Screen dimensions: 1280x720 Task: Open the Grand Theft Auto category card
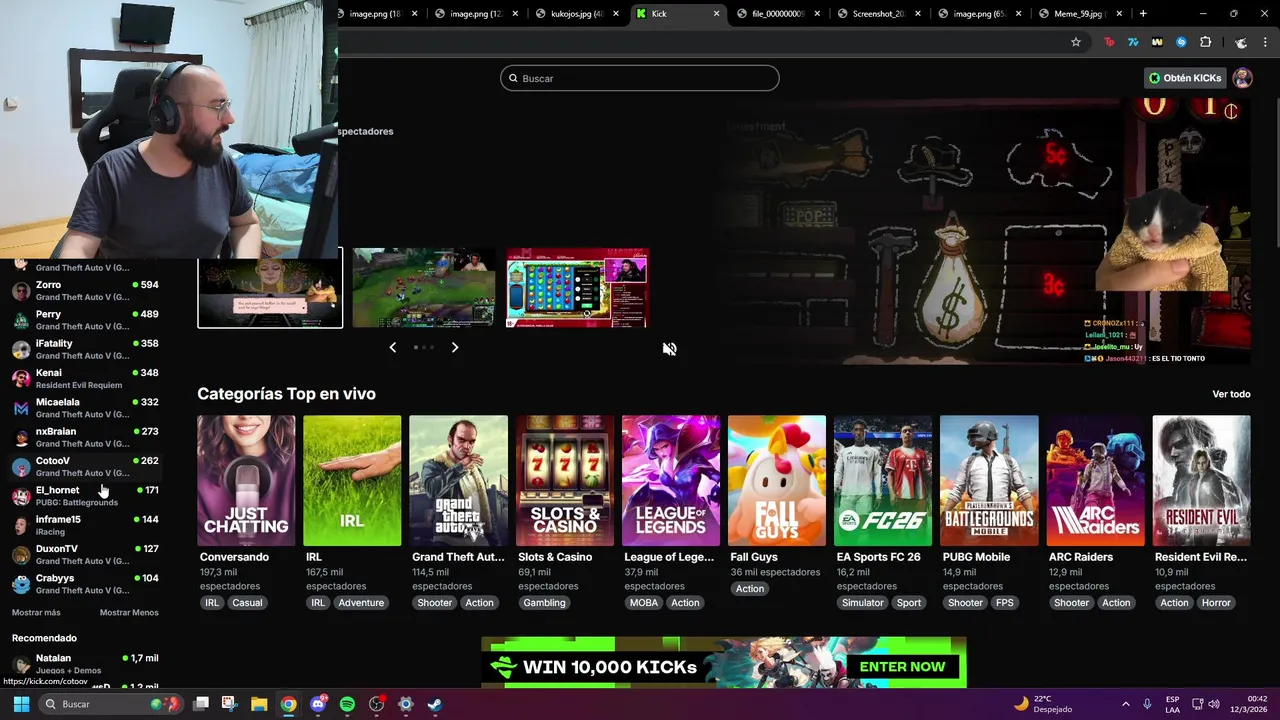(458, 481)
